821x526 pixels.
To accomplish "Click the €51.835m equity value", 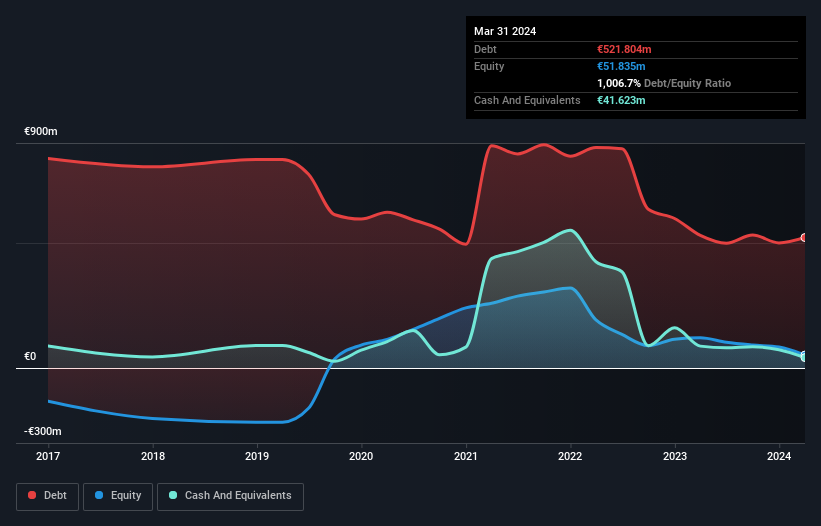I will pos(621,66).
